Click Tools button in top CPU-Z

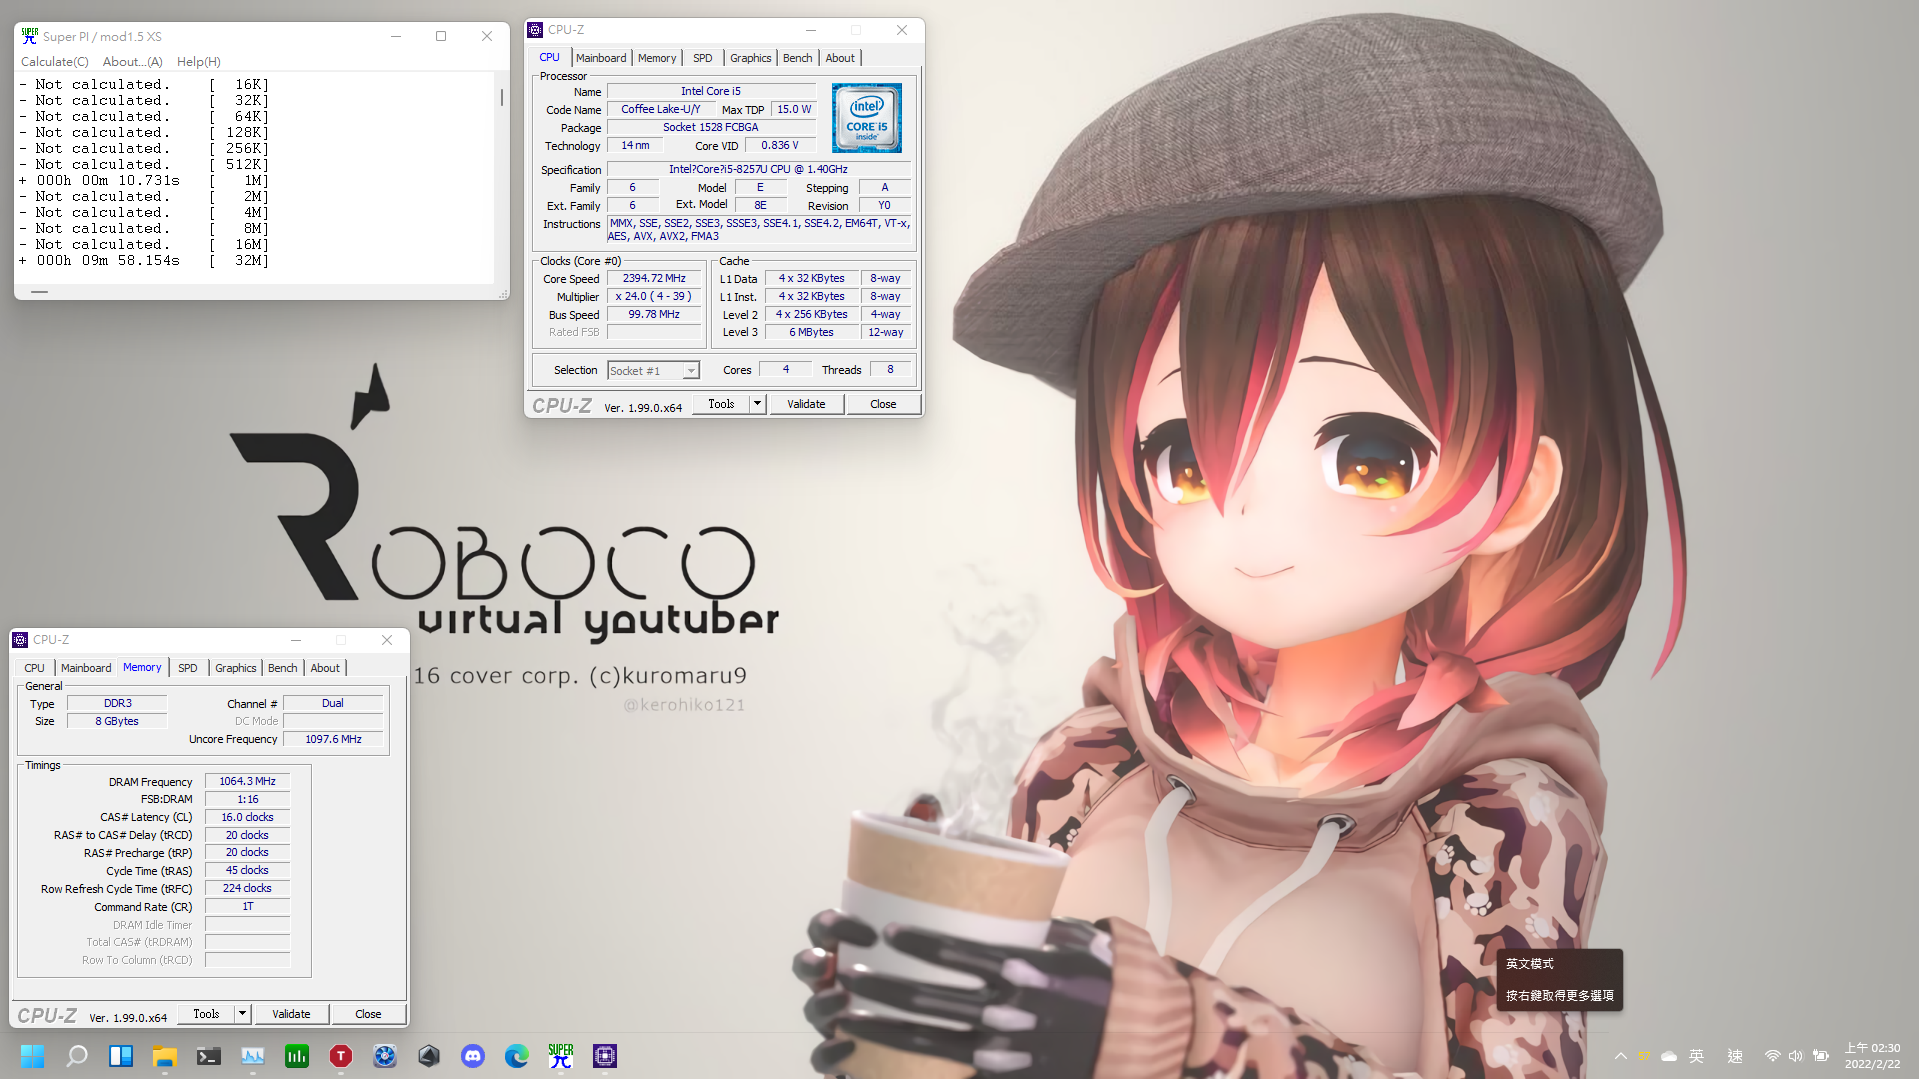point(721,404)
